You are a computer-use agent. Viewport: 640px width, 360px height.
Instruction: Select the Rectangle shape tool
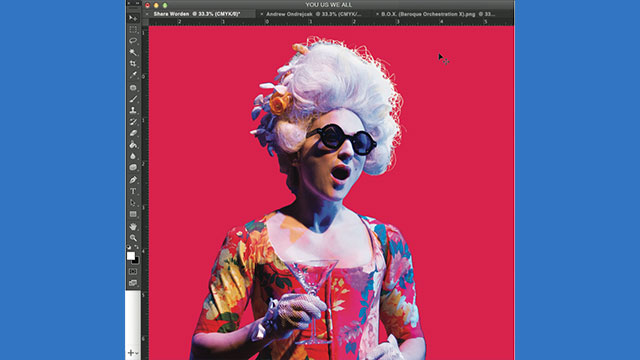tap(133, 214)
